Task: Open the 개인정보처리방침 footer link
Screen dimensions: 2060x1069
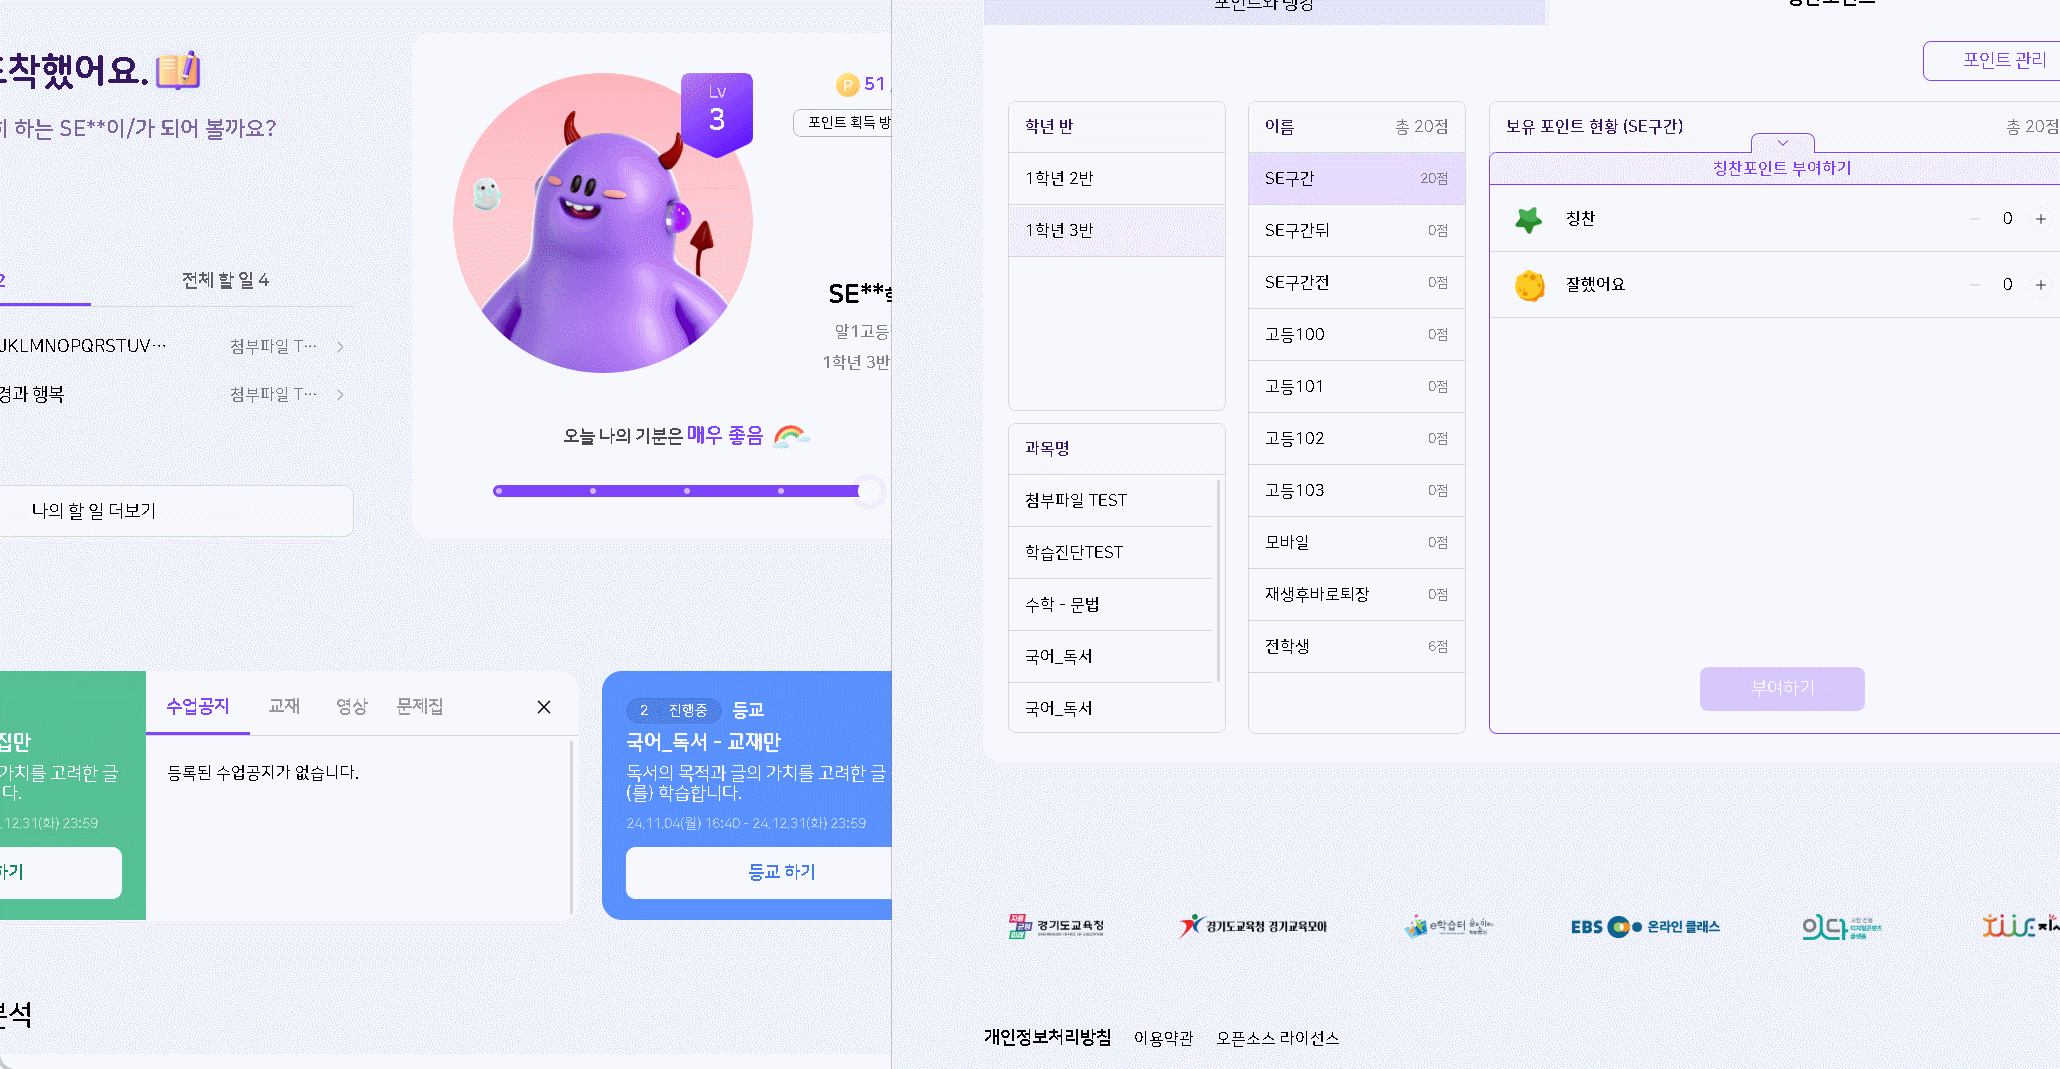Action: pos(1047,1037)
